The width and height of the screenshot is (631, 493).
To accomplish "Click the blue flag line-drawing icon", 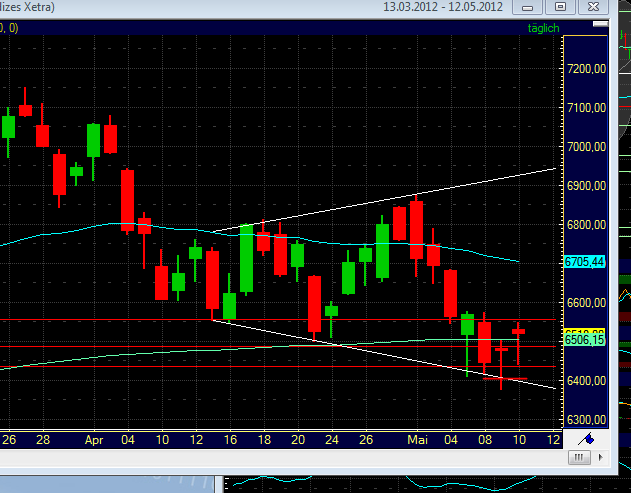I will (x=586, y=439).
